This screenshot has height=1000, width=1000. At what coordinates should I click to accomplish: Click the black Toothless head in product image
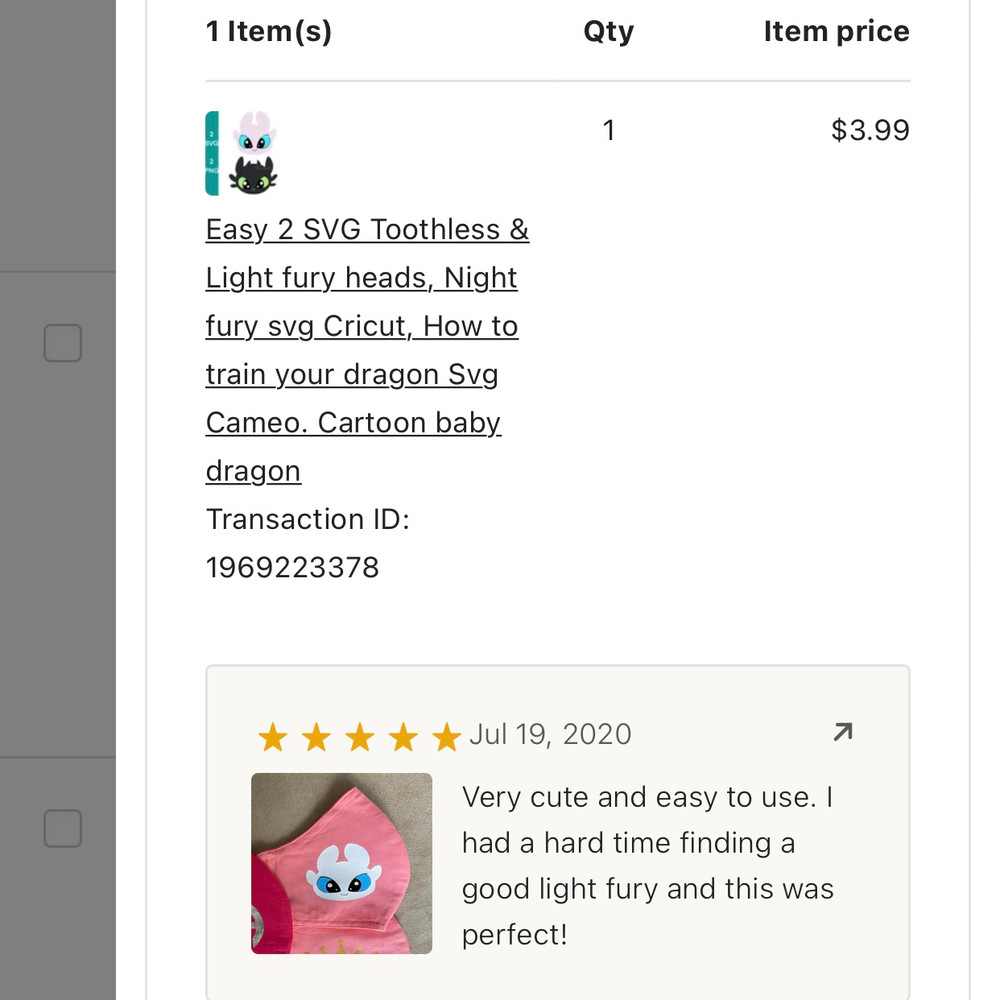(x=253, y=176)
